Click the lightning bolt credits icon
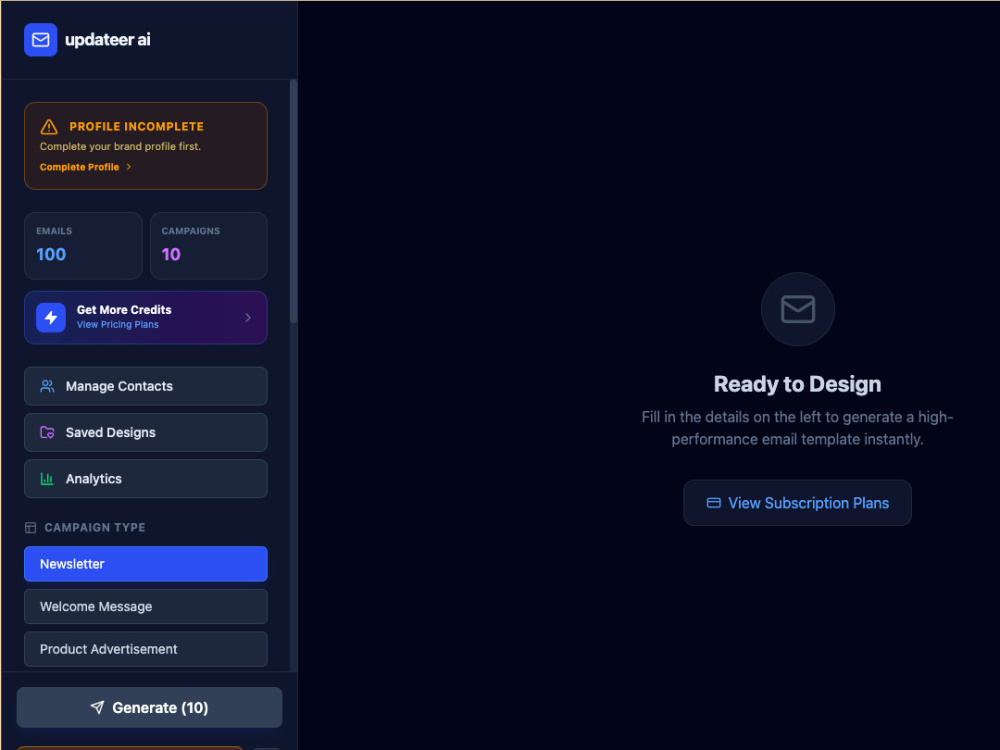This screenshot has height=750, width=1000. click(51, 318)
